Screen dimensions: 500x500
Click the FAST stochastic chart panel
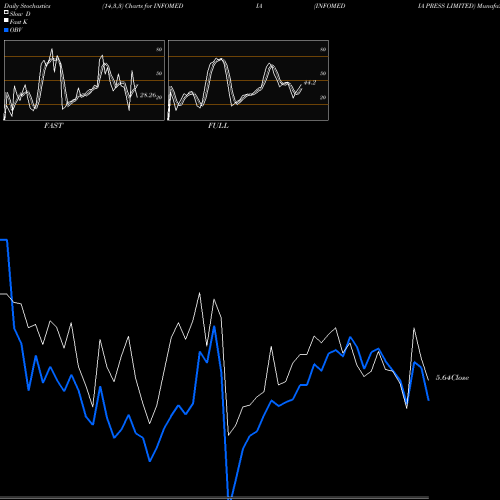point(84,80)
